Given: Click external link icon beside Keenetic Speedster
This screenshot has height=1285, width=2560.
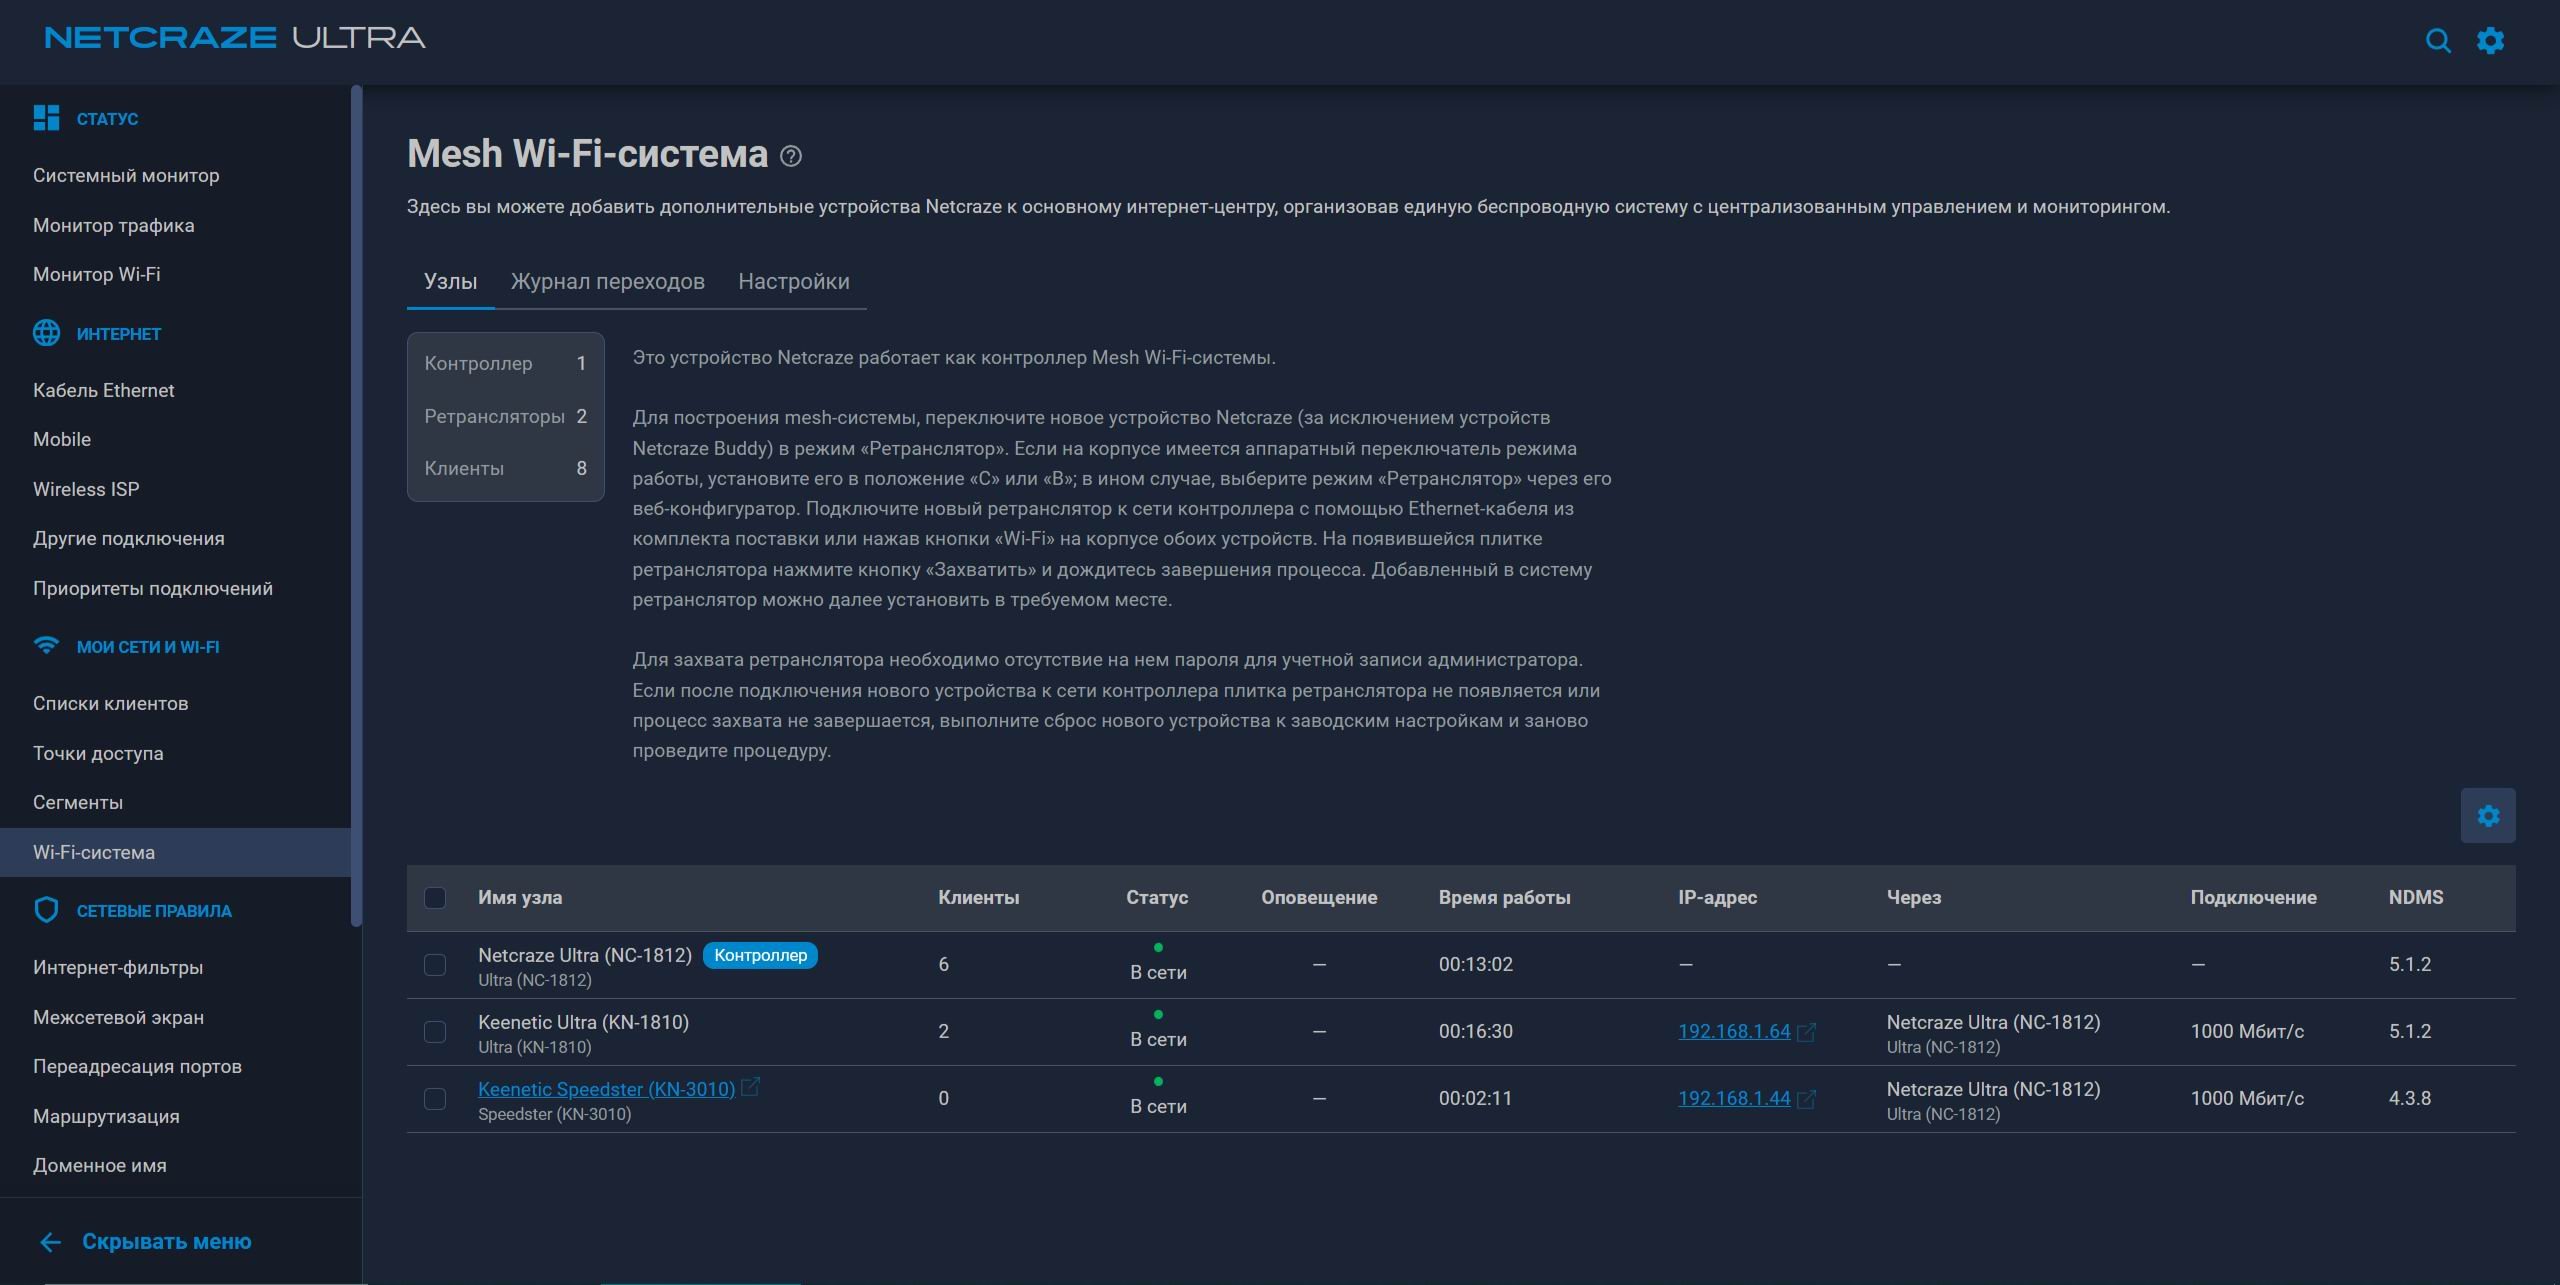Looking at the screenshot, I should tap(750, 1087).
